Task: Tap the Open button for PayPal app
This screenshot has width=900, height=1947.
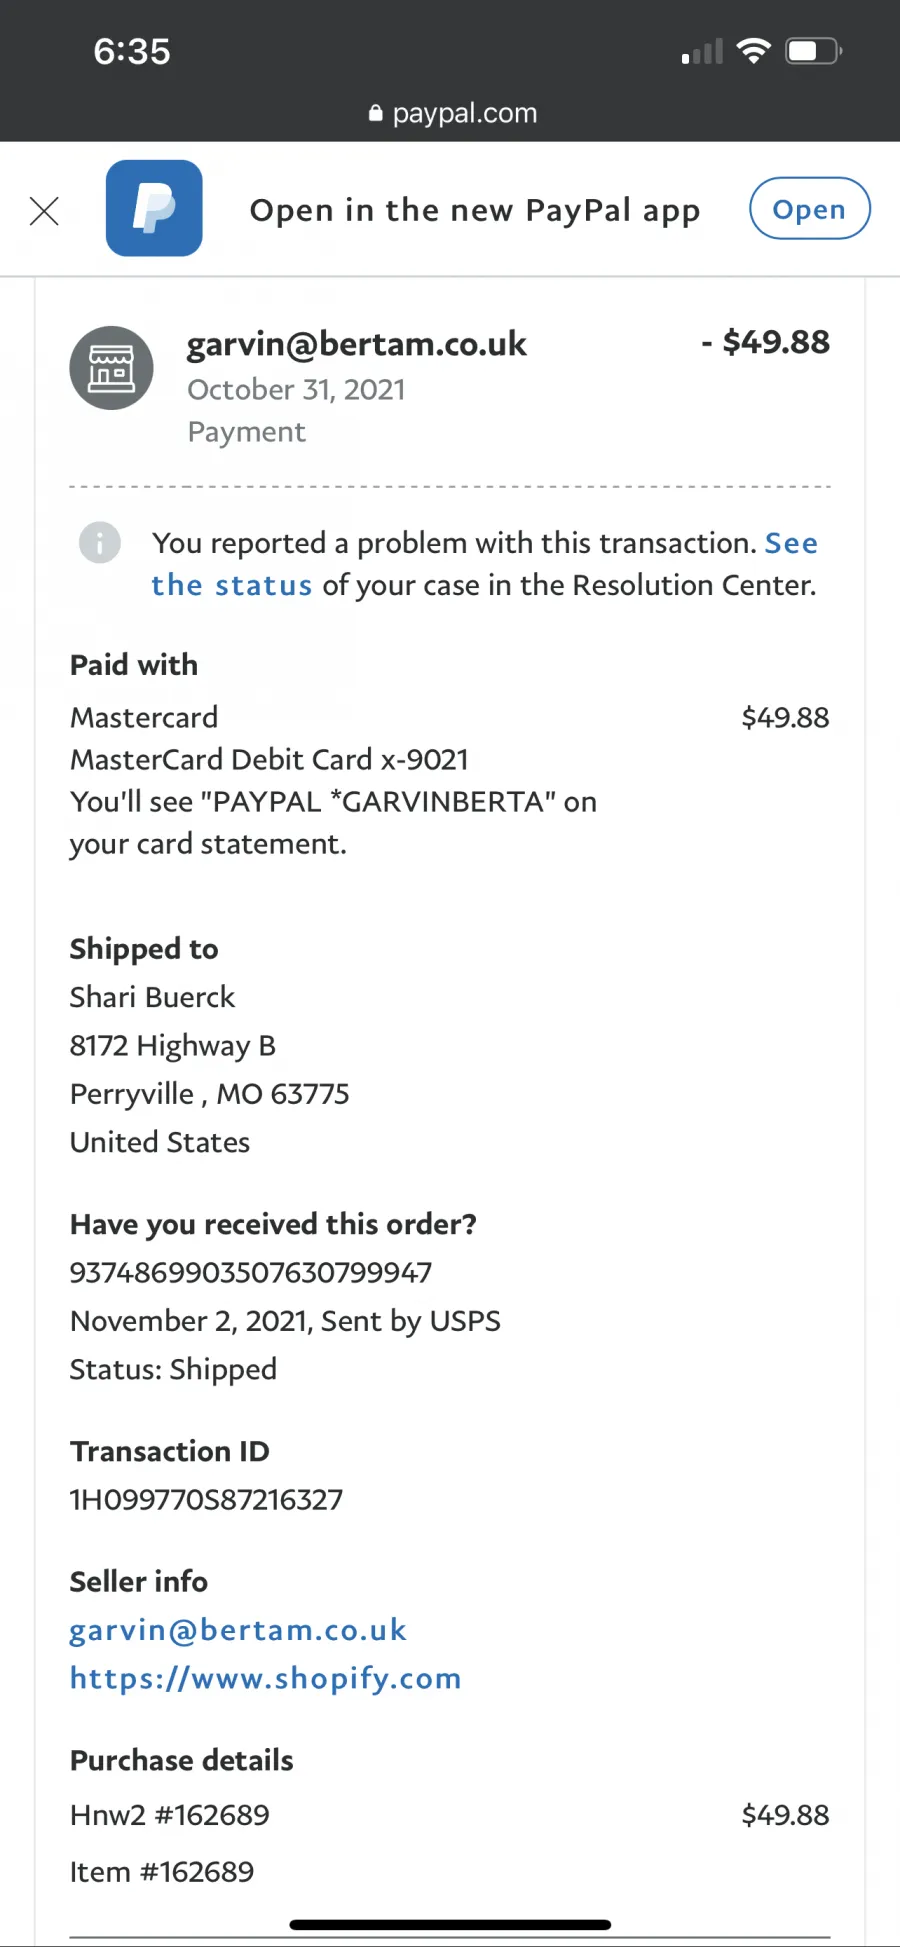Action: pyautogui.click(x=810, y=208)
